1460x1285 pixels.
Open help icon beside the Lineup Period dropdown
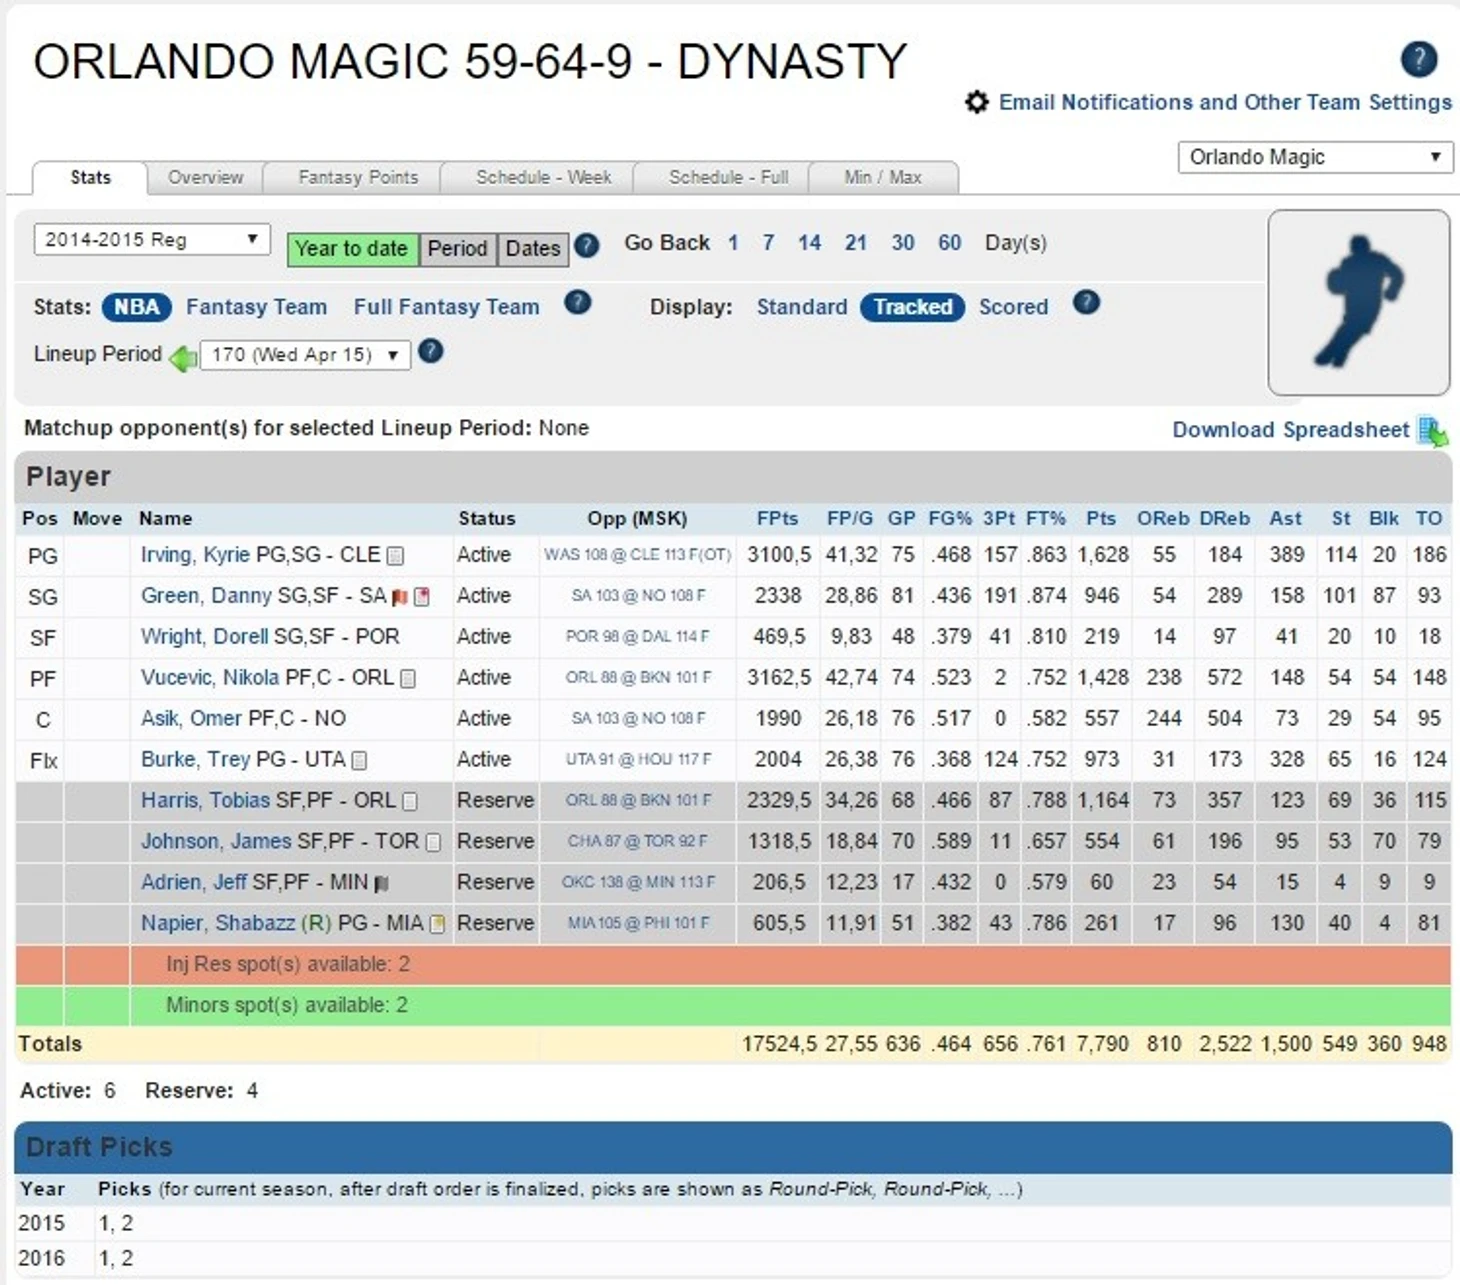[430, 352]
